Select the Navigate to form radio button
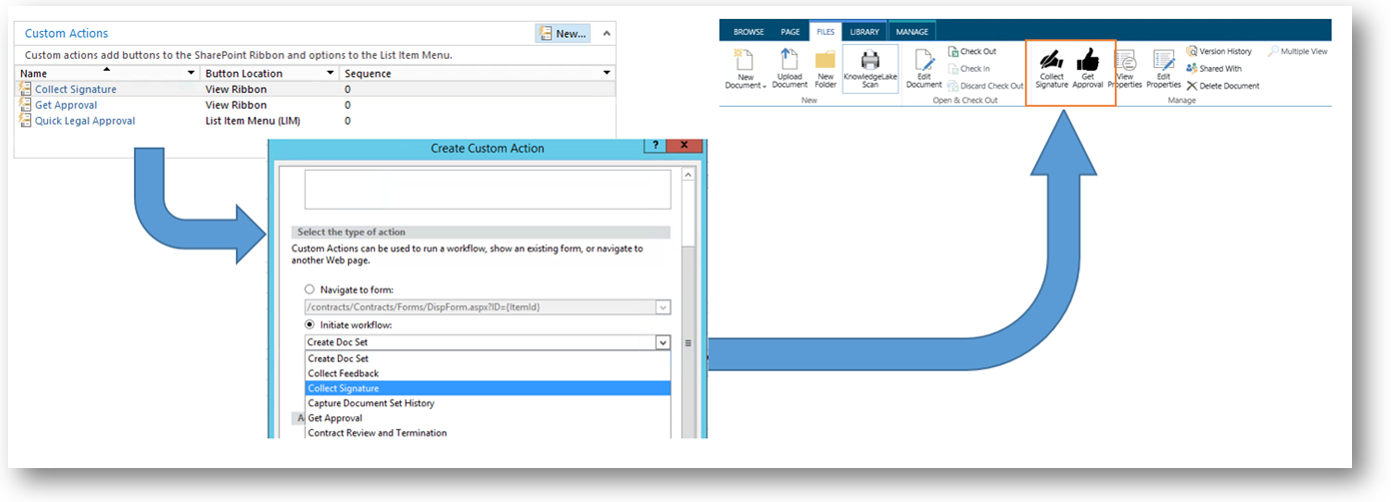 (309, 289)
